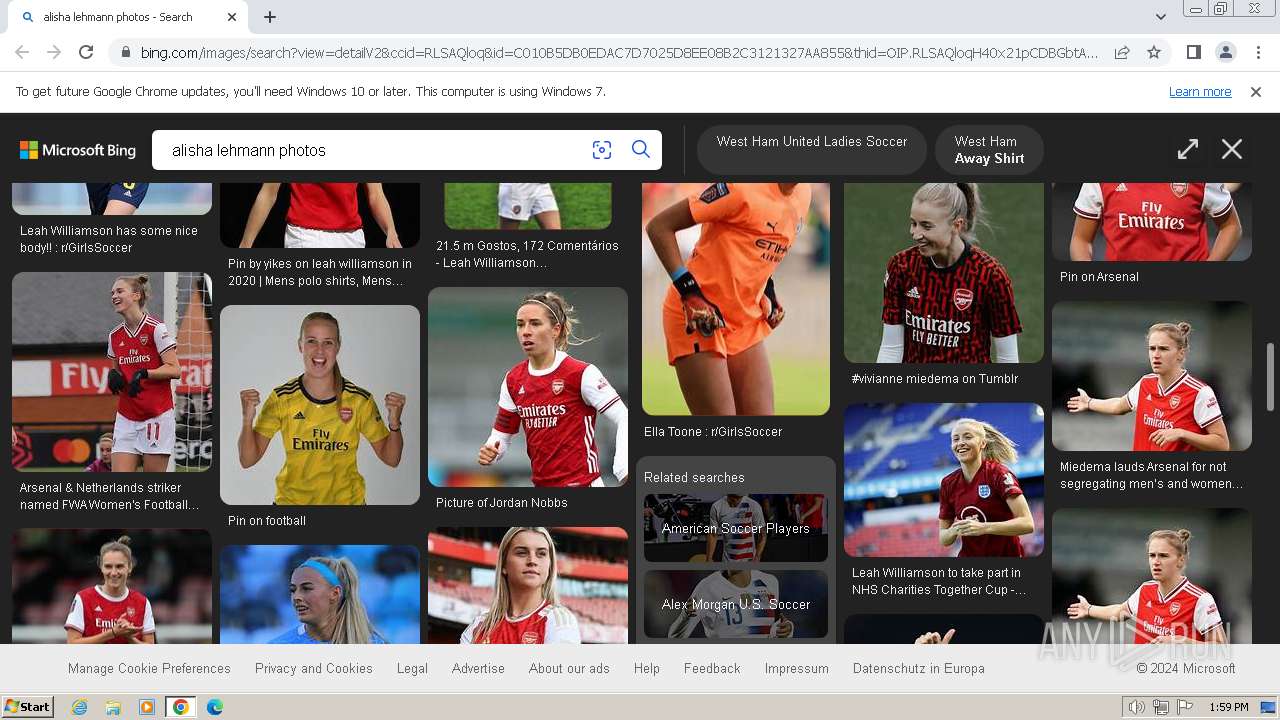
Task: Click 'Ella Toone : r/GirlsSoccer' caption
Action: click(713, 432)
